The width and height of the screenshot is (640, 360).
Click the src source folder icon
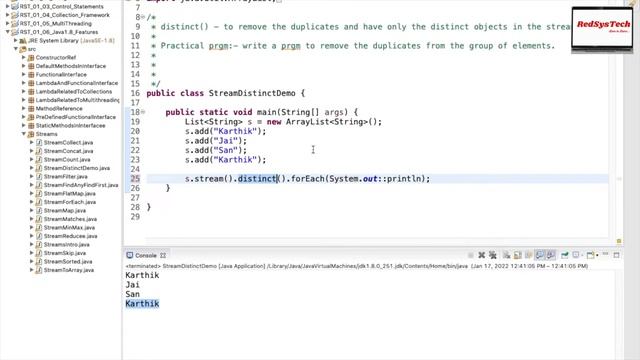click(23, 49)
